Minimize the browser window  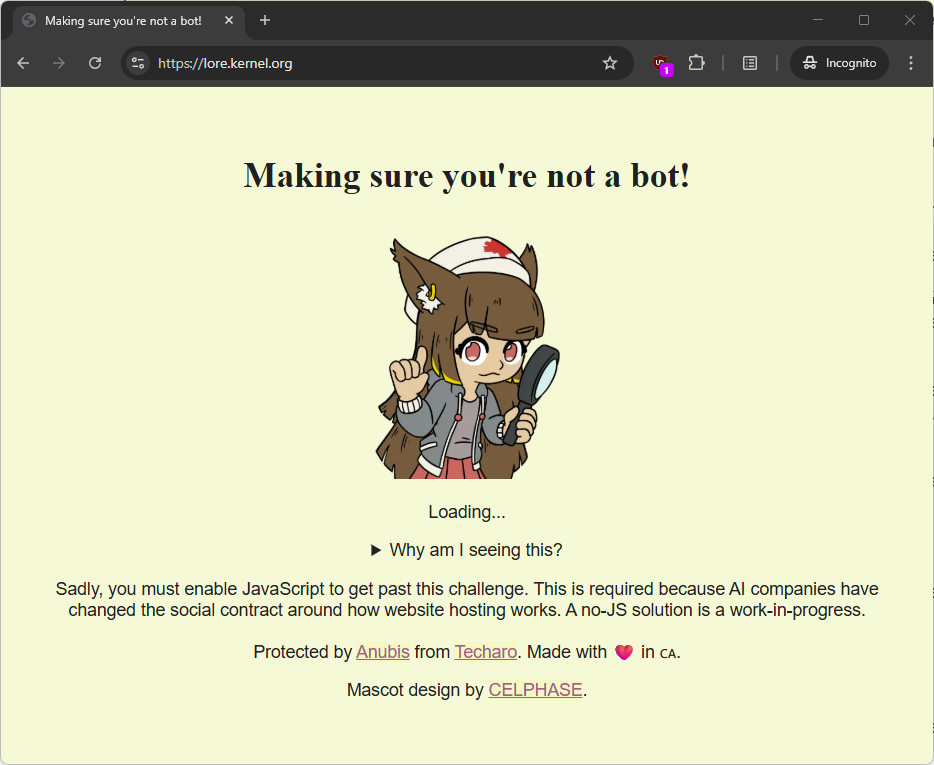tap(818, 20)
